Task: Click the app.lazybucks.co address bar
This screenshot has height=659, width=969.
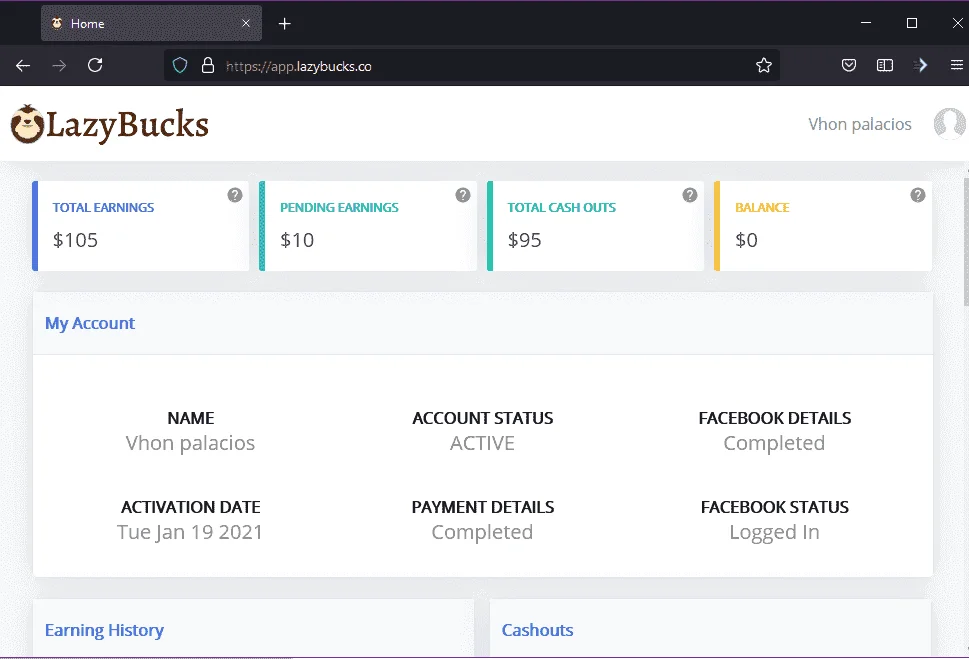Action: (x=471, y=66)
